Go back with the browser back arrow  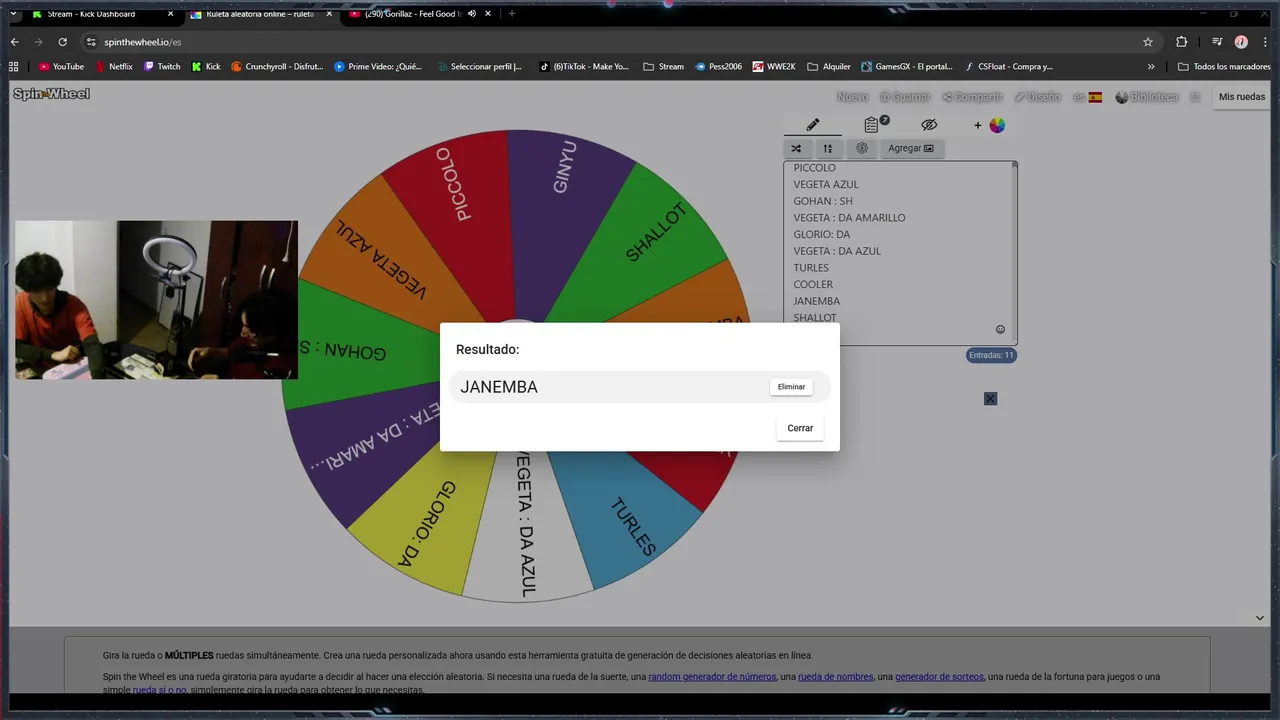click(14, 42)
